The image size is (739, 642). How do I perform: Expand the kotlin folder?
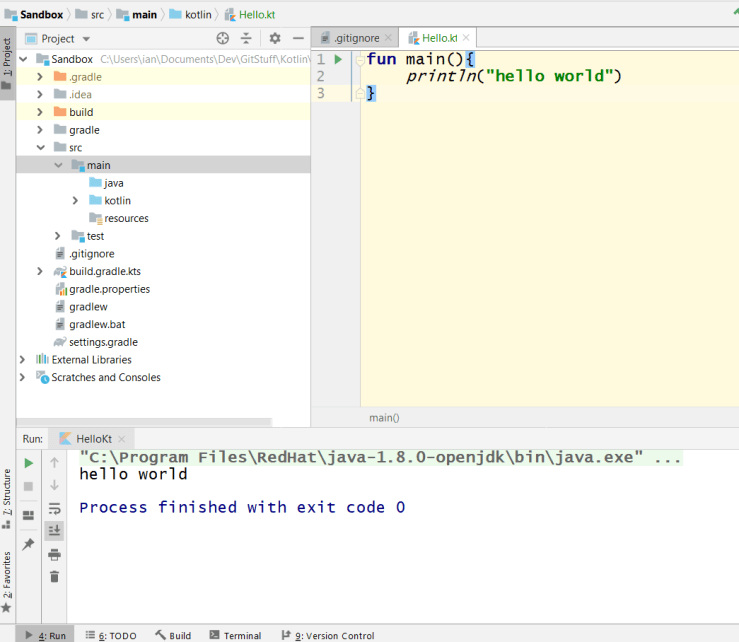click(x=75, y=201)
